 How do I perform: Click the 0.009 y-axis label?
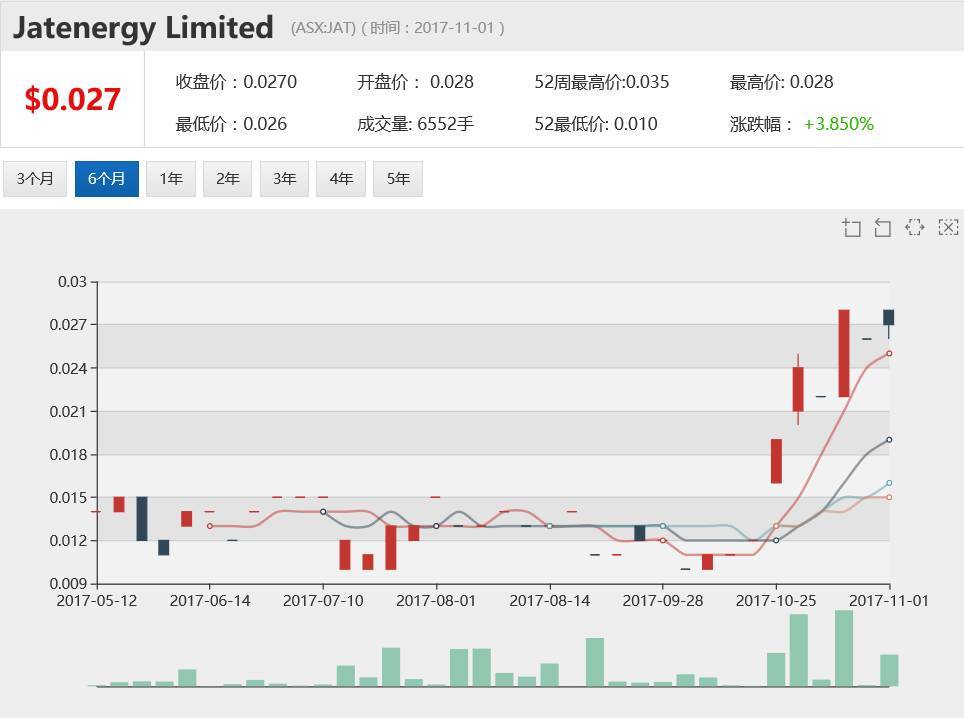click(68, 583)
